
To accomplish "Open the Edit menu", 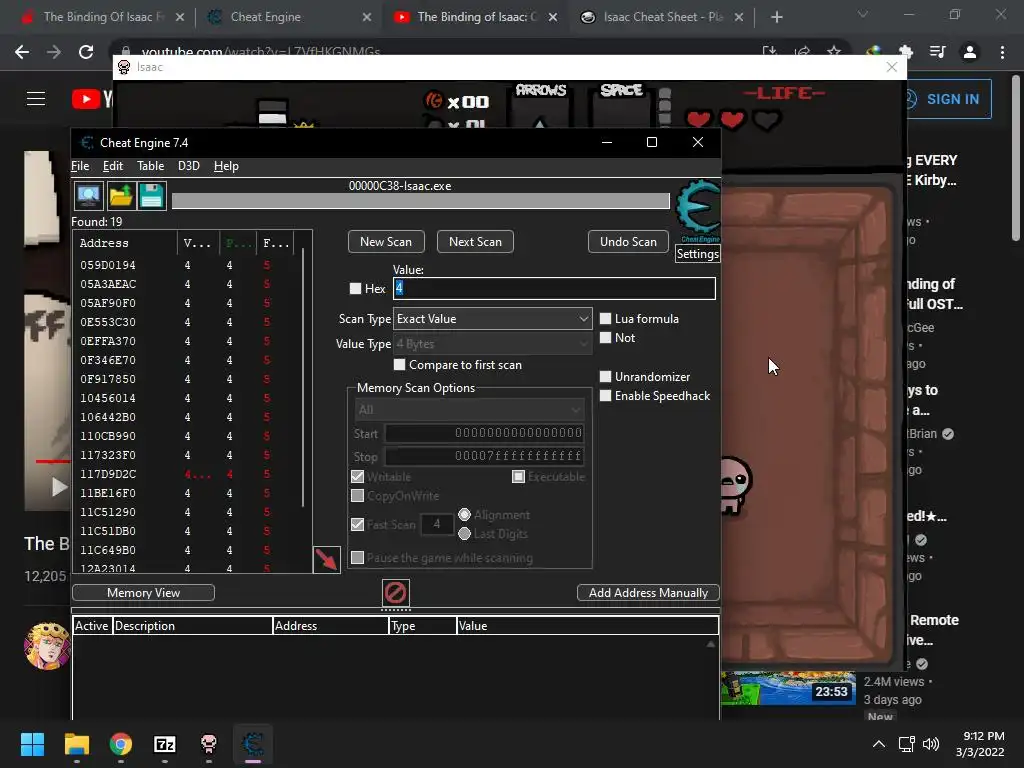I will 113,166.
